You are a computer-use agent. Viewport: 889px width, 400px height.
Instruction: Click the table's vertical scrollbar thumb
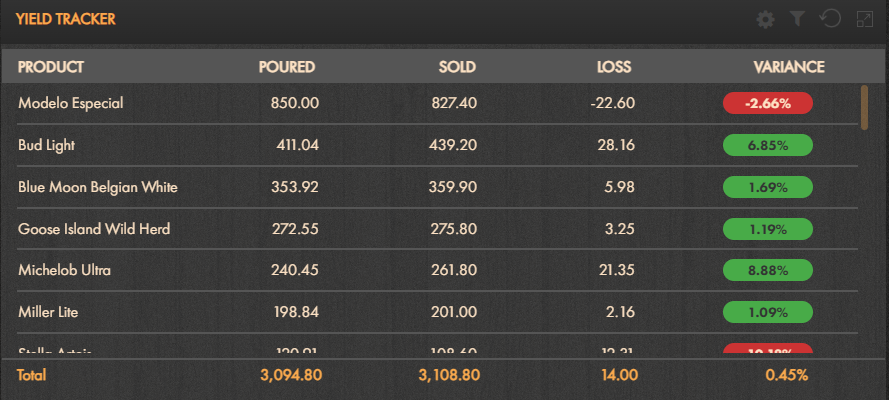click(864, 107)
